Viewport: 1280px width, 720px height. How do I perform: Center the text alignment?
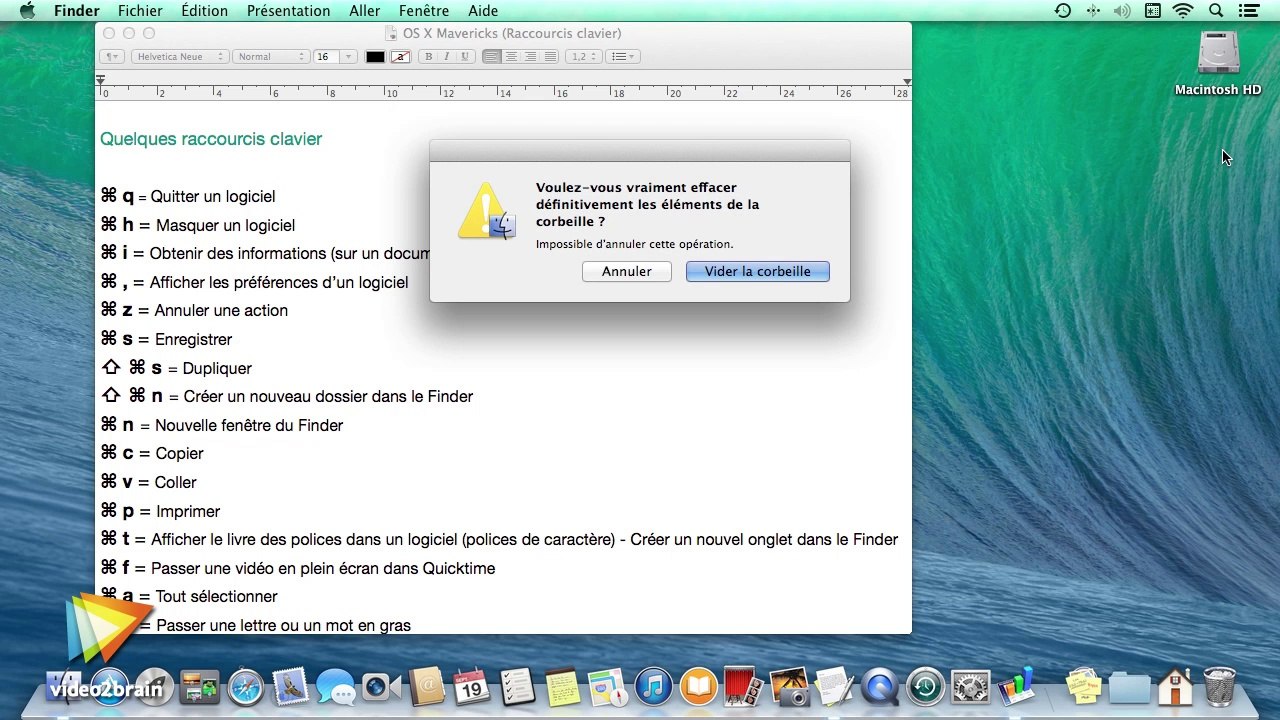(510, 57)
